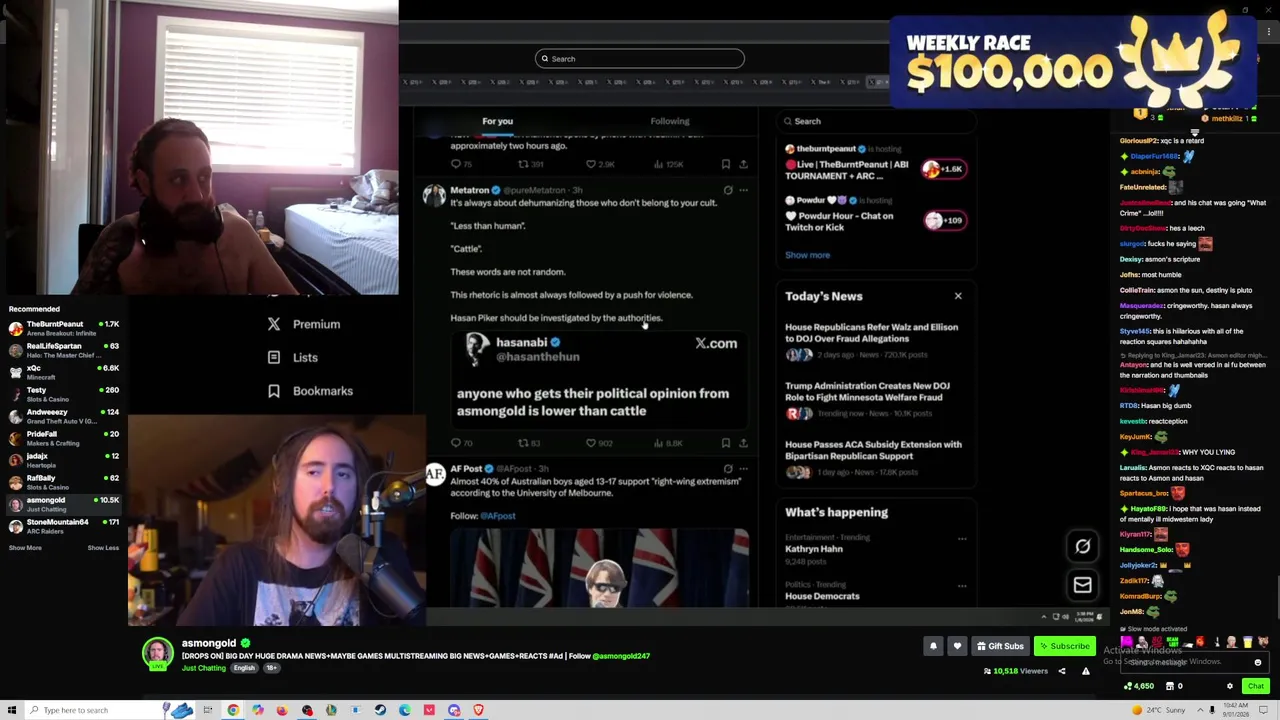Open Steam from the Windows taskbar
This screenshot has width=1280, height=720.
(380, 710)
